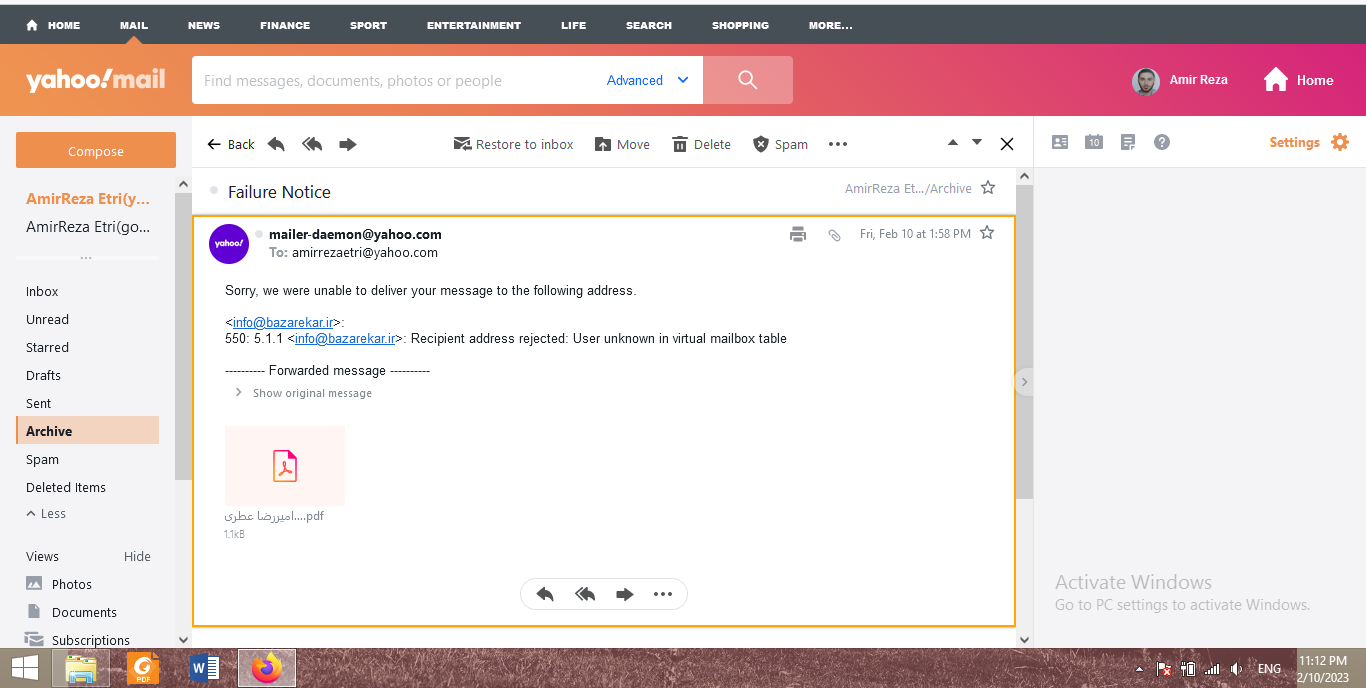Toggle unread dot beside Failure Notice subject

[x=214, y=190]
